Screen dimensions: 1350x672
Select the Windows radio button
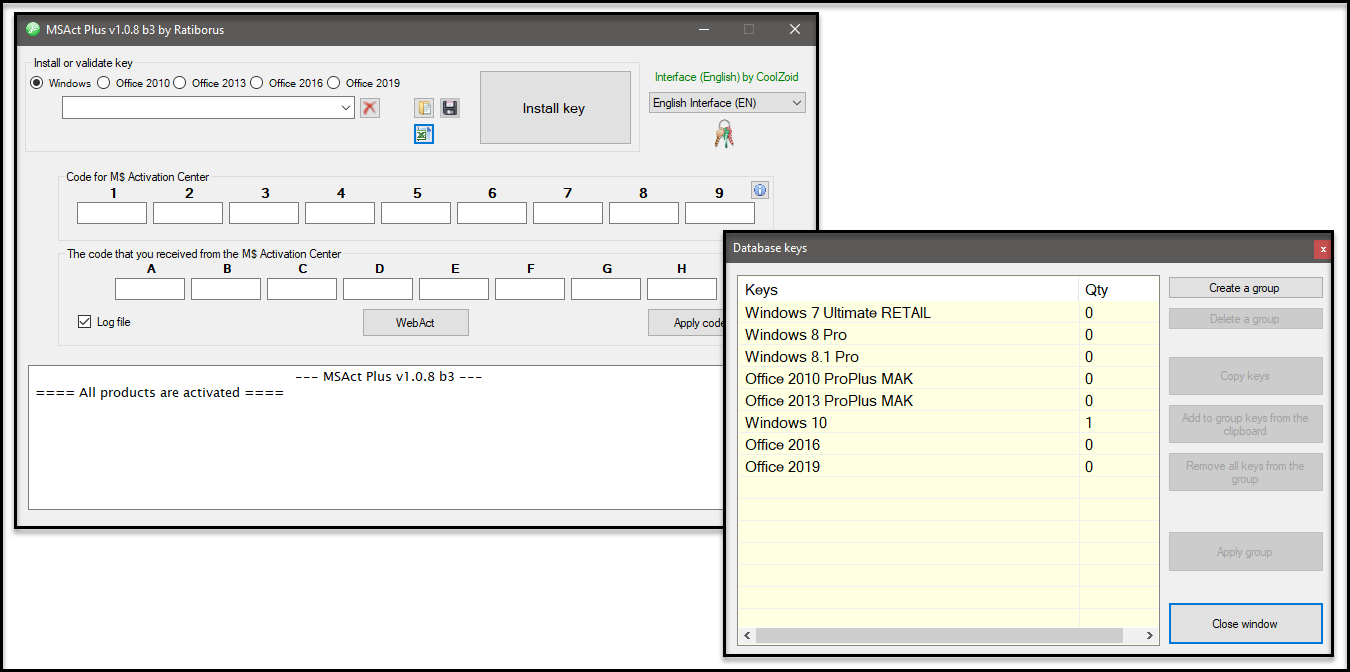click(x=37, y=83)
